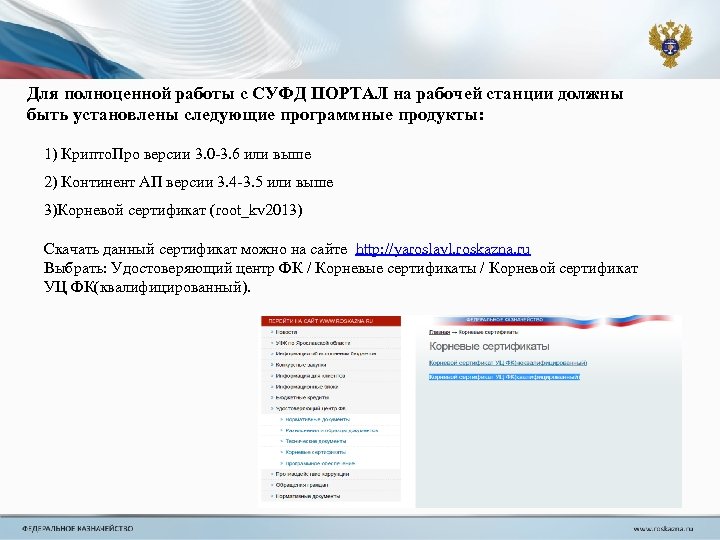
Task: Open highlighted 'Корневой сертификат УЦ ФК(квалифицированный)' link
Action: click(x=504, y=377)
